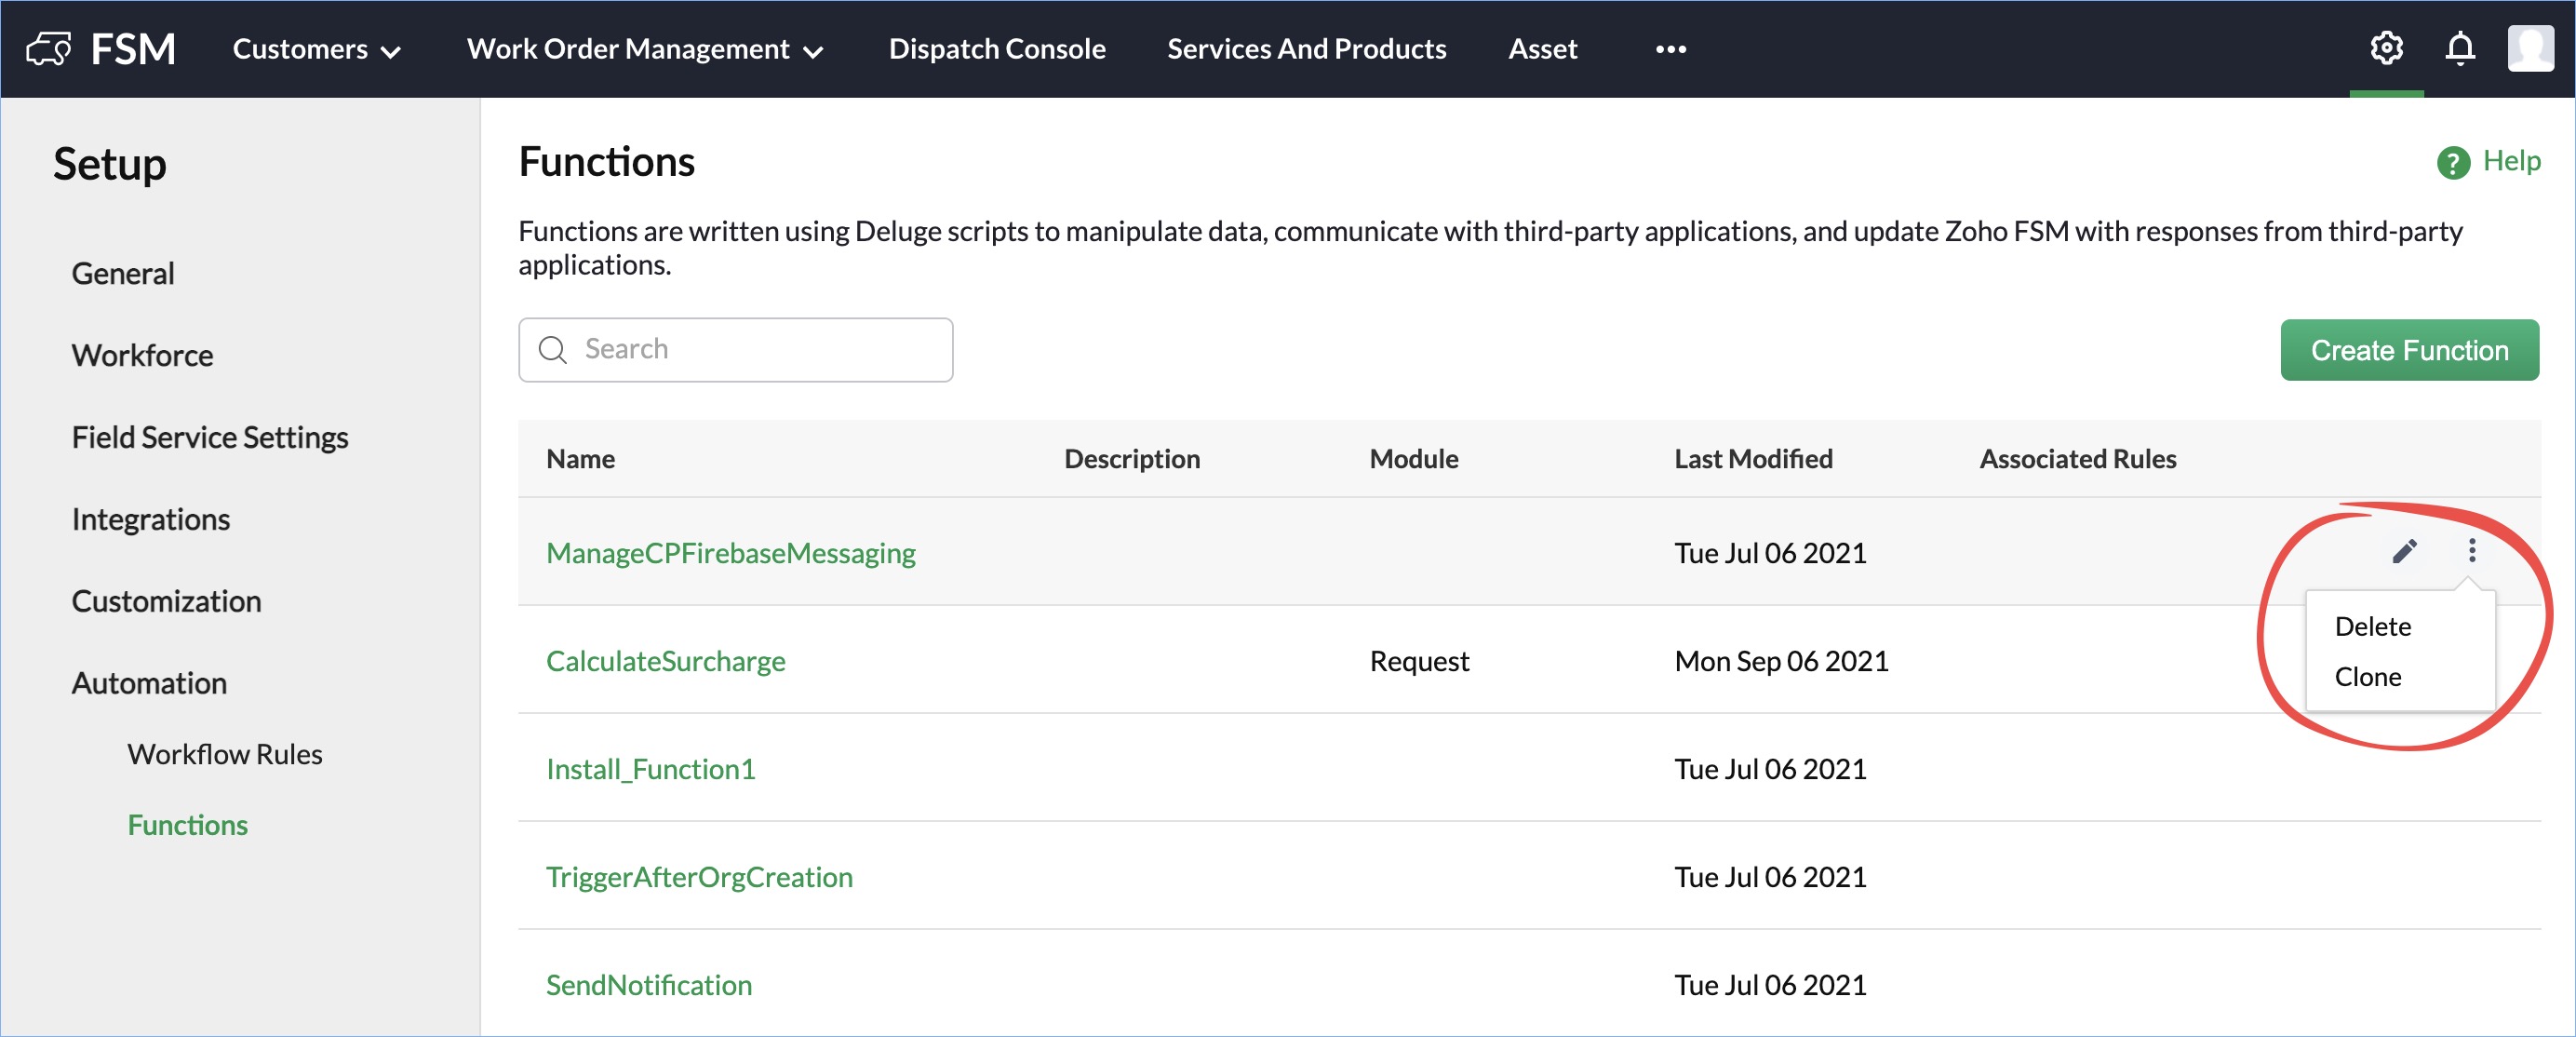The height and width of the screenshot is (1037, 2576).
Task: Open the settings gear icon
Action: coord(2386,48)
